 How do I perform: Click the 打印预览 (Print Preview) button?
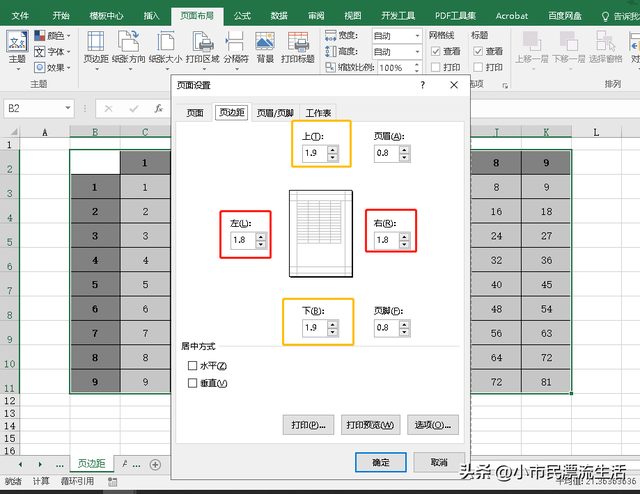click(x=370, y=424)
